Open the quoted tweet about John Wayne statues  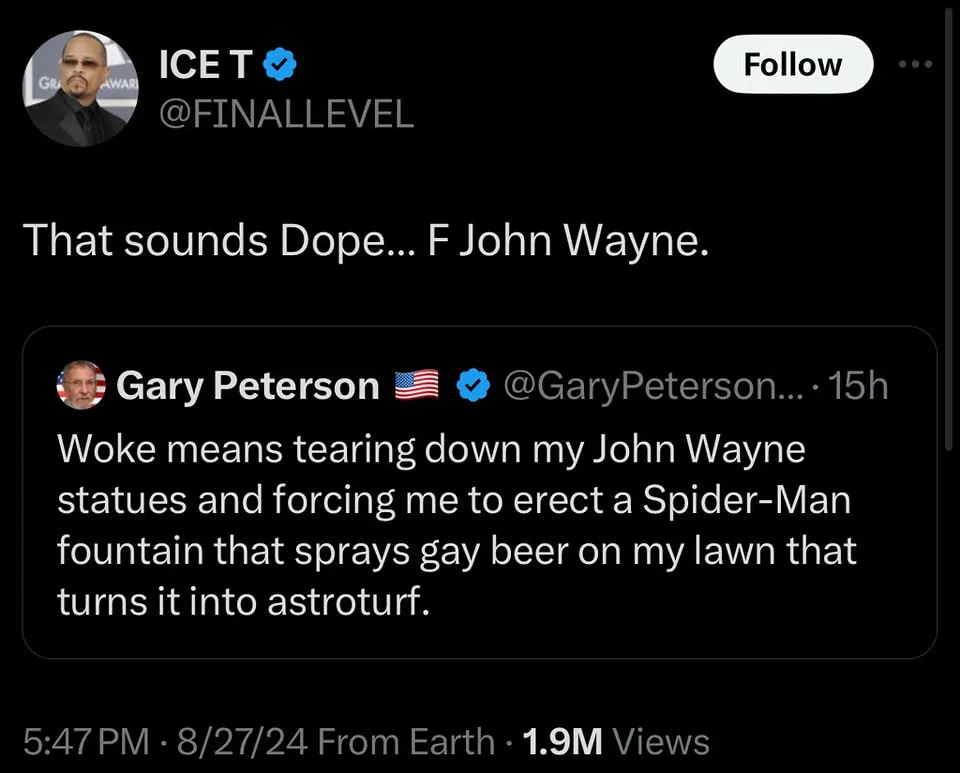[x=479, y=493]
